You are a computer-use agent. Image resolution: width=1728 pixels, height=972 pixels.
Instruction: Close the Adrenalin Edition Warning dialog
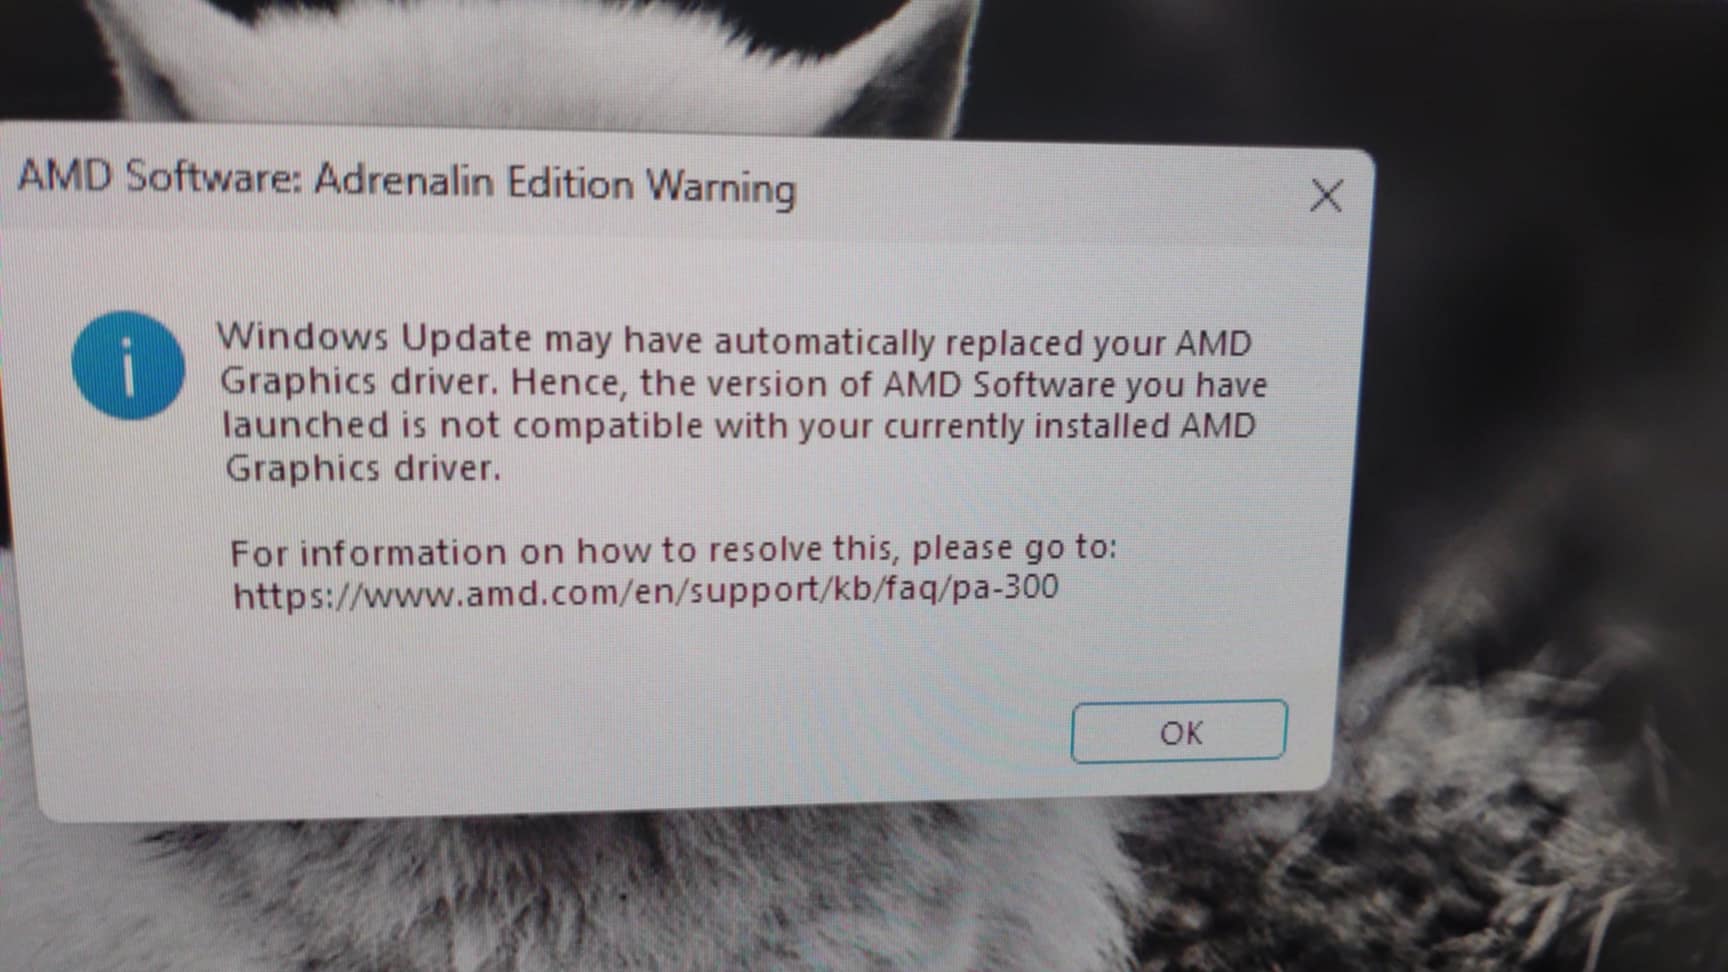(x=1326, y=195)
